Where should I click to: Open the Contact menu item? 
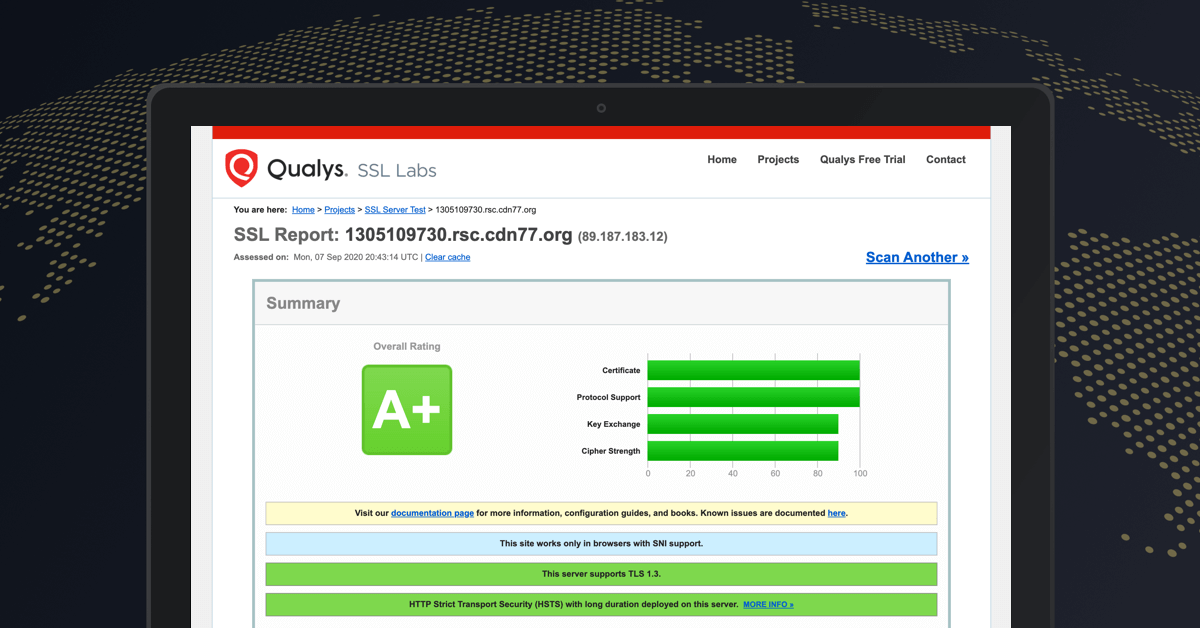pos(946,160)
